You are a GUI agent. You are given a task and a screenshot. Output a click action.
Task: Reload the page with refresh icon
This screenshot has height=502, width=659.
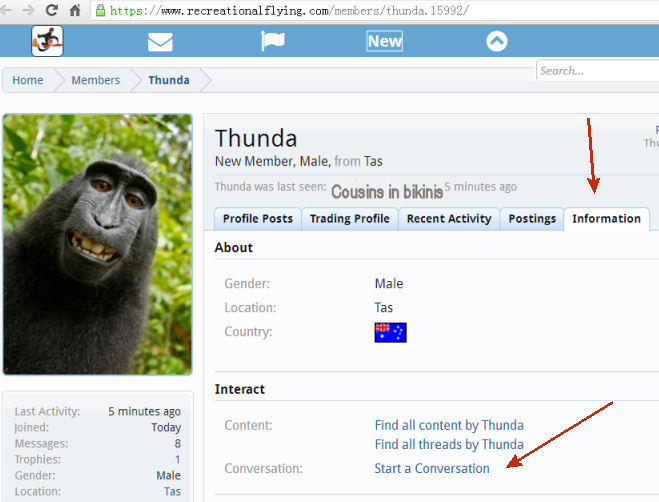pyautogui.click(x=52, y=10)
